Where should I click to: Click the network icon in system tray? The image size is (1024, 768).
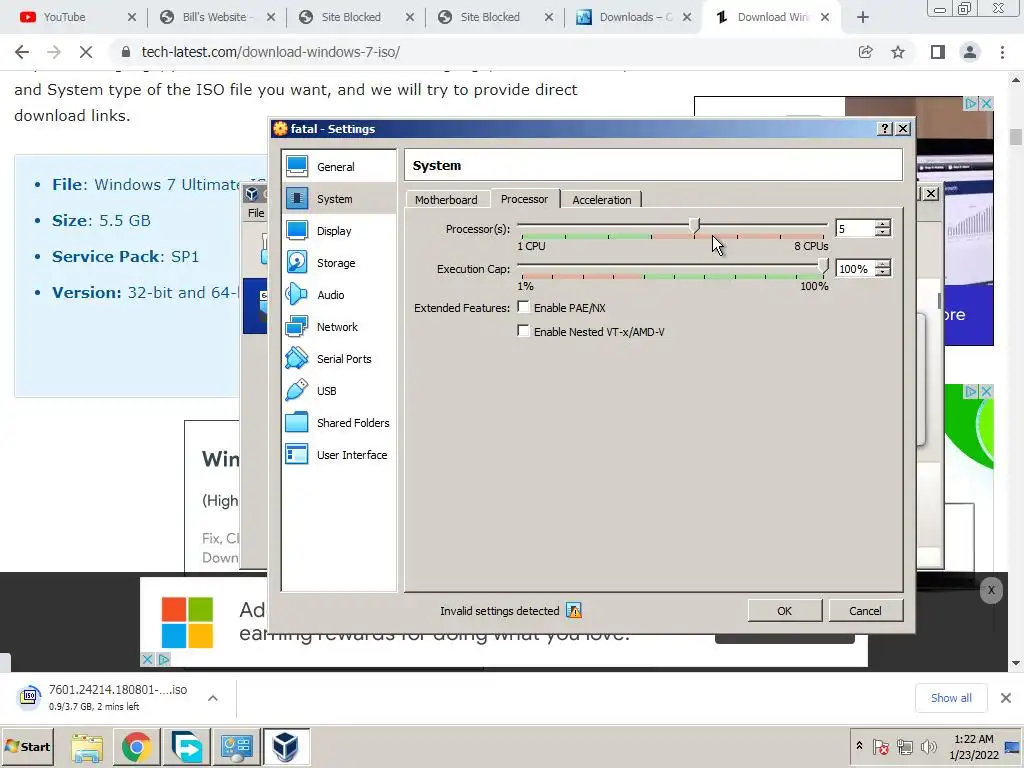pyautogui.click(x=904, y=746)
